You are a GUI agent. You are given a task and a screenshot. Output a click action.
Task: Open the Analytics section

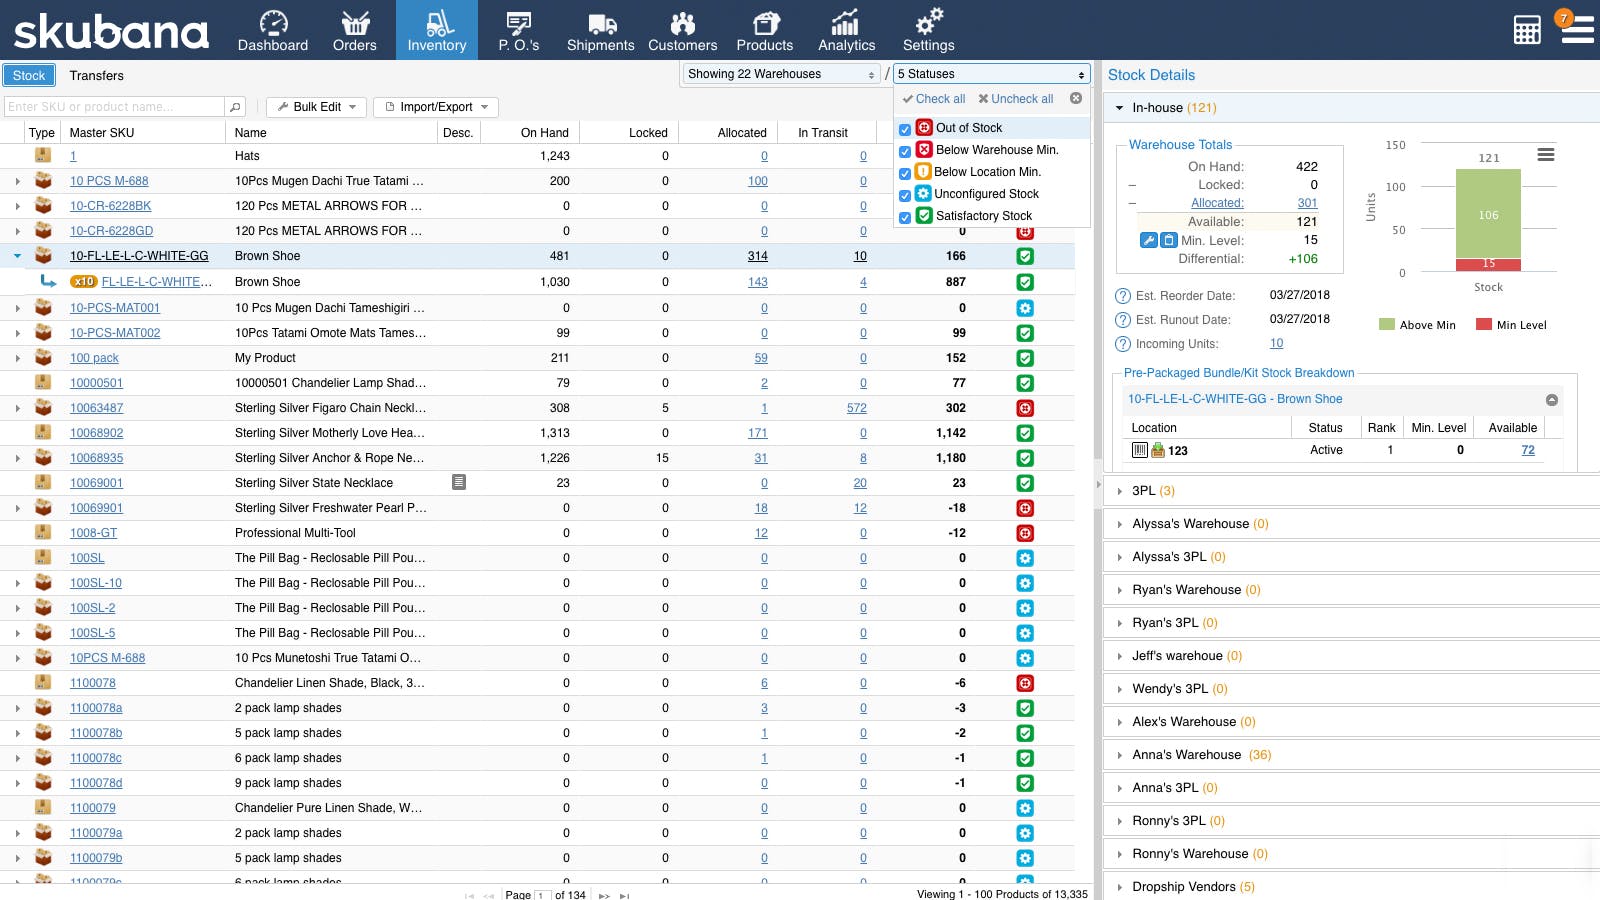[847, 30]
